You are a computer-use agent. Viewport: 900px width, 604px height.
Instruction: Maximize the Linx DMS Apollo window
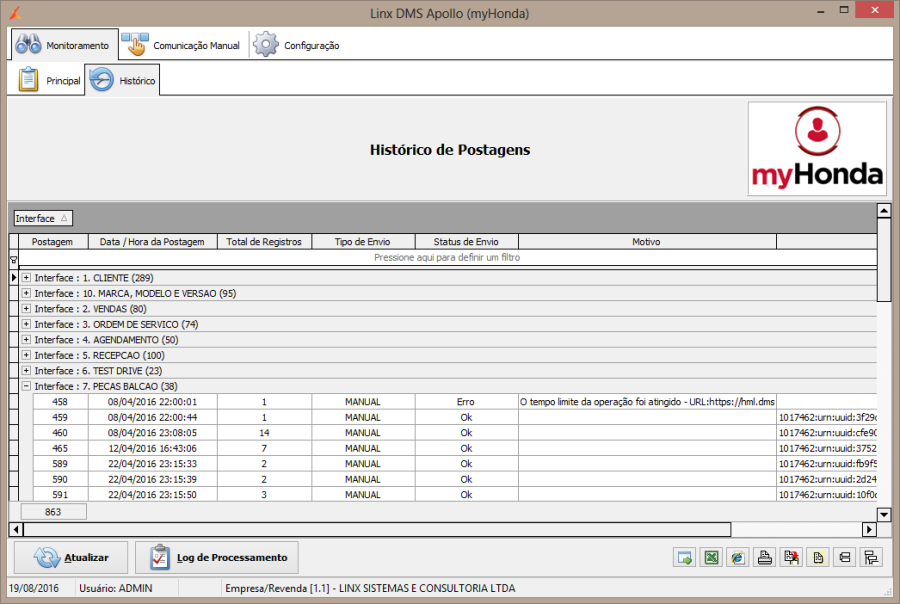click(844, 10)
